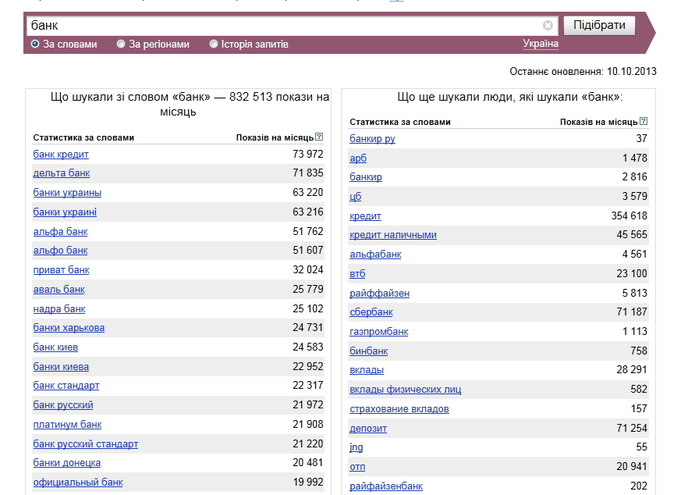The image size is (688, 495).
Task: Open the "депозит" query link
Action: click(x=368, y=428)
